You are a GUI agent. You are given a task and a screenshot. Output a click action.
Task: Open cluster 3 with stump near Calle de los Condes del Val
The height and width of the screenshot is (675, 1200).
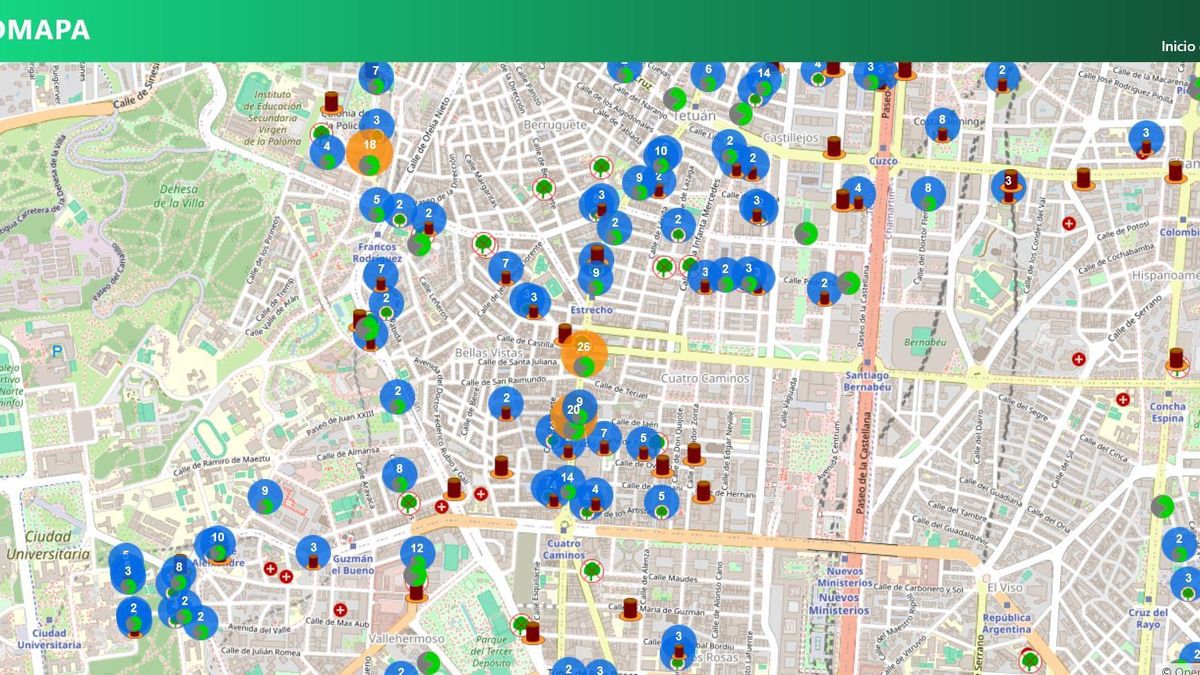click(x=1009, y=186)
